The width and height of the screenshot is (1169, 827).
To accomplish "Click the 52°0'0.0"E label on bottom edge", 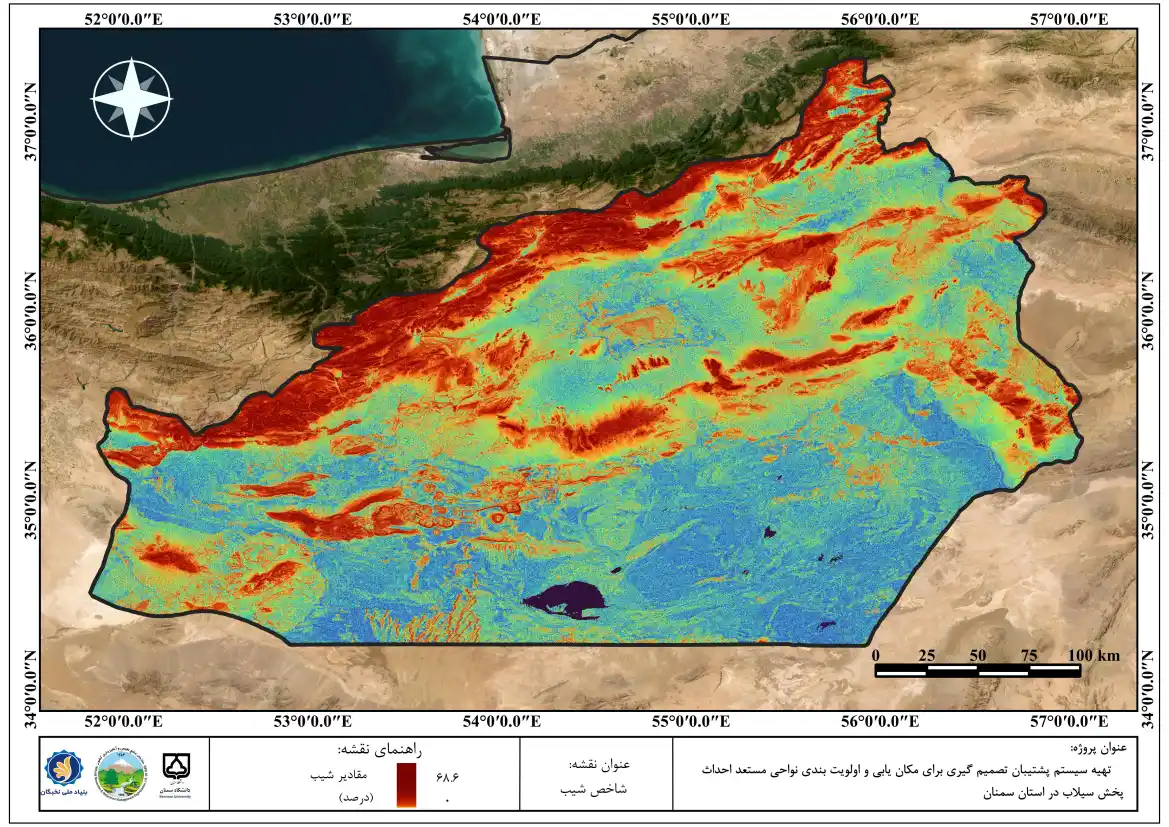I will pos(123,721).
